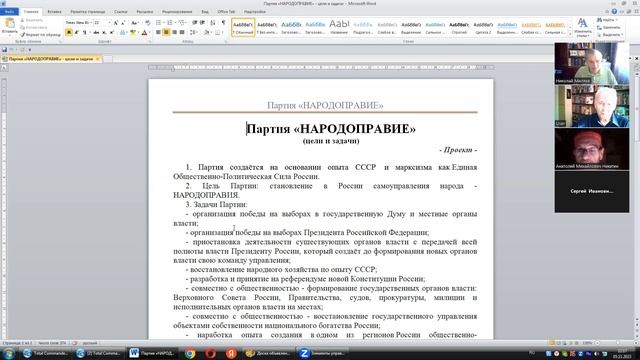
Task: Open Yandex browser from taskbar
Action: click(231, 353)
